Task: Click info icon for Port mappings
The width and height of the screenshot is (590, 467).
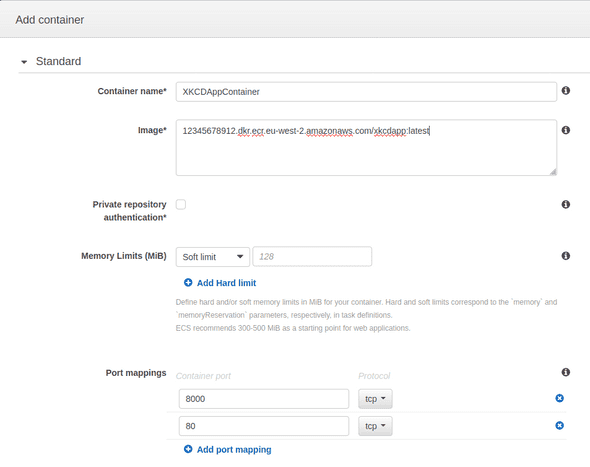Action: [x=566, y=372]
